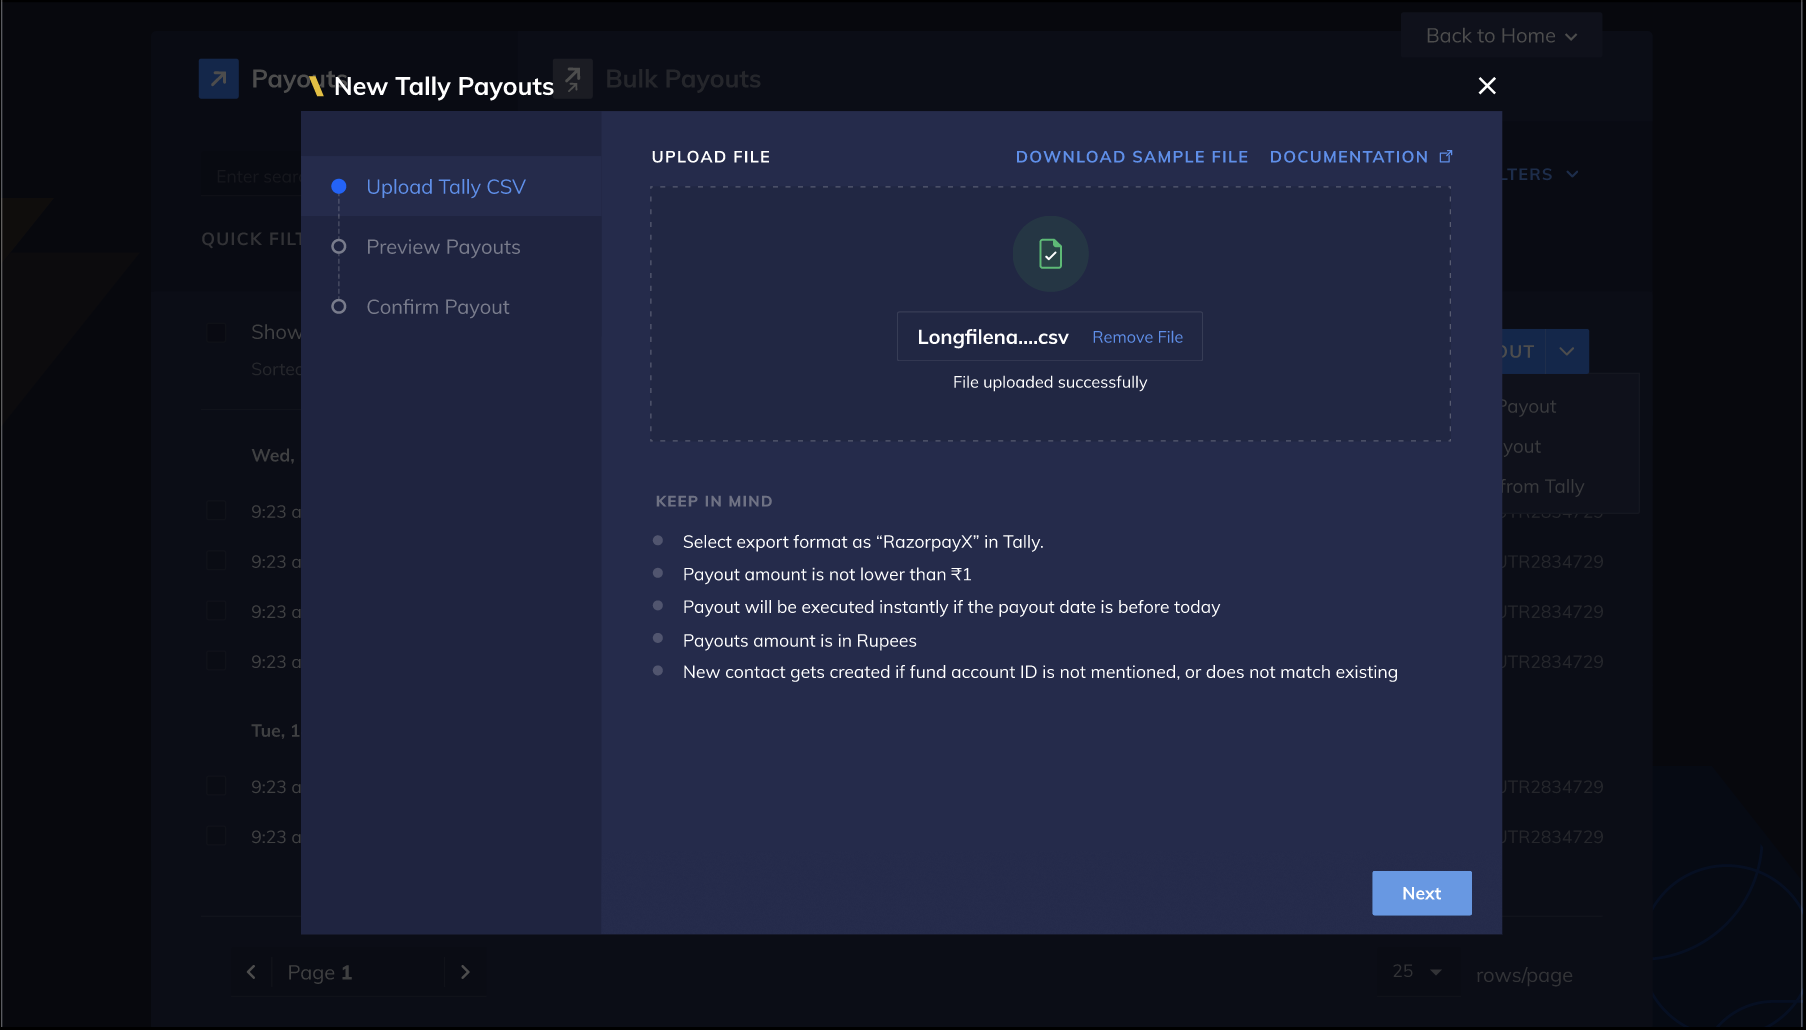Open the Documentation external link icon
Screen dimensions: 1806x1030
(1446, 157)
